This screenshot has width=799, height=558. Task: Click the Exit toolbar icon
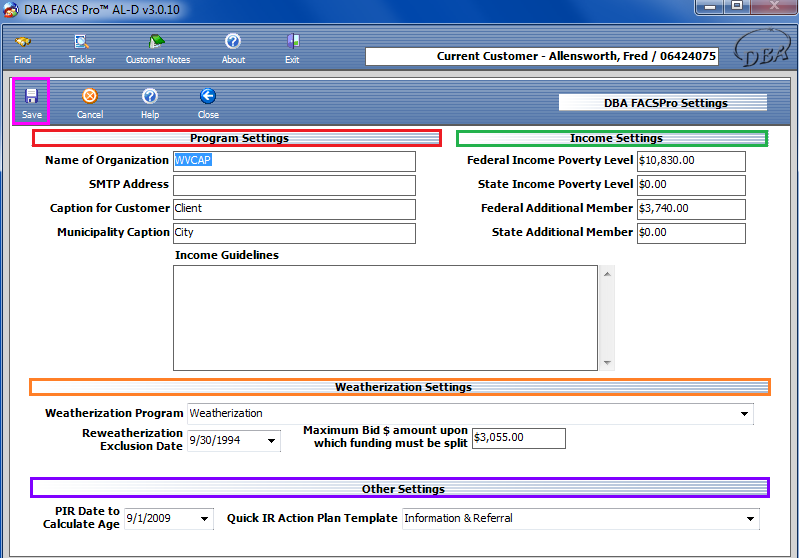292,49
